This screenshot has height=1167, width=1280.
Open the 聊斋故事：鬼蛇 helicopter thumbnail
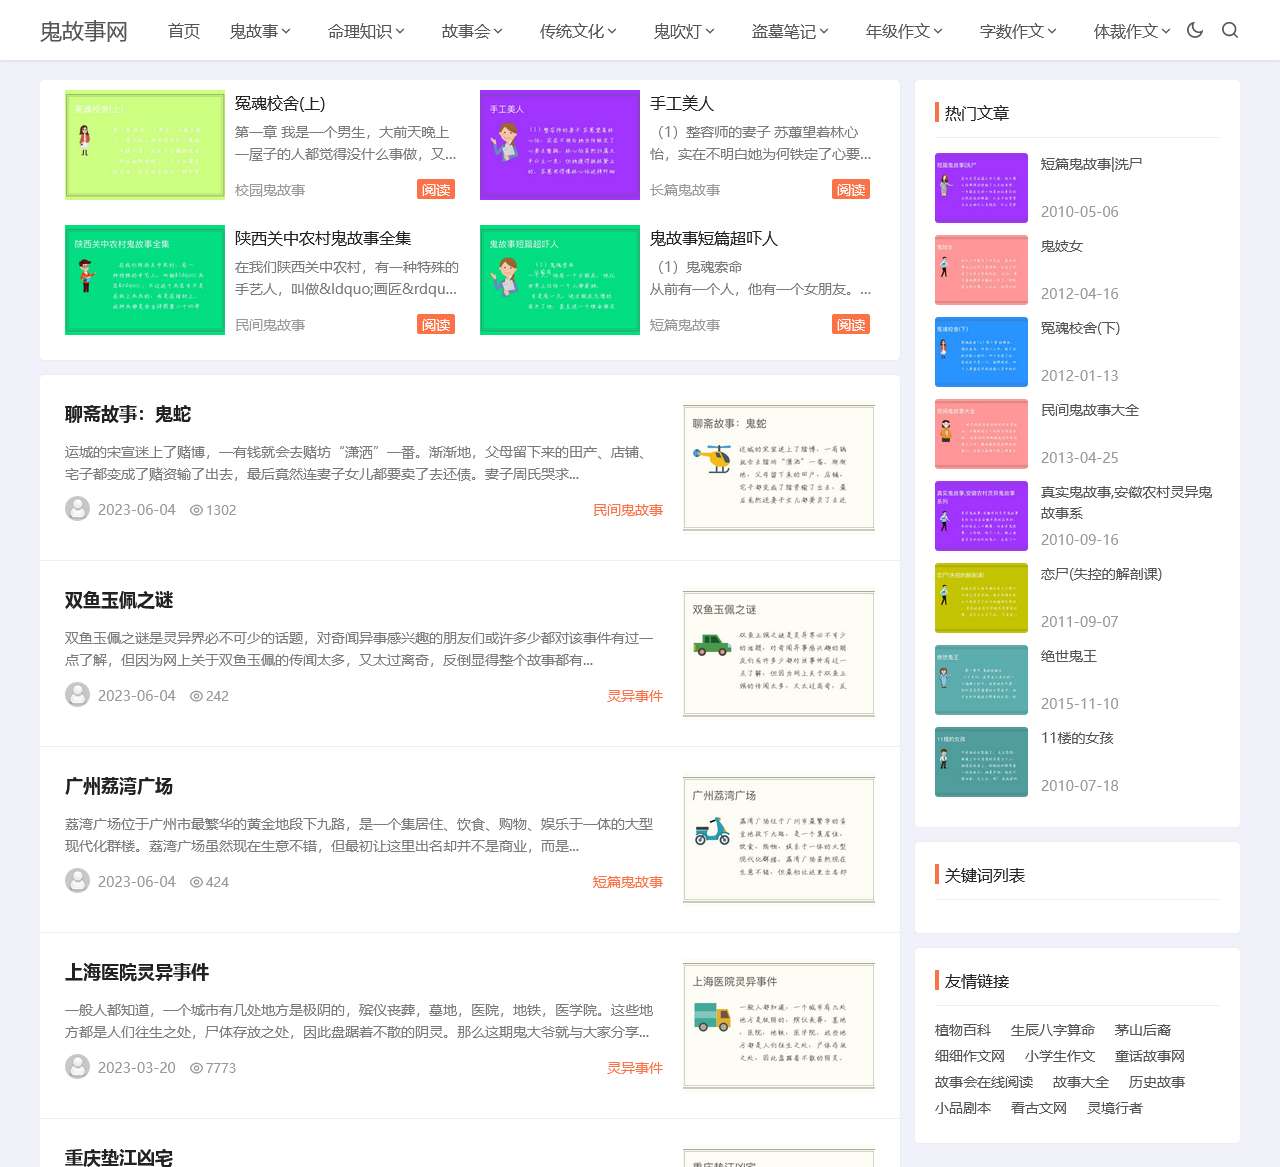point(779,468)
